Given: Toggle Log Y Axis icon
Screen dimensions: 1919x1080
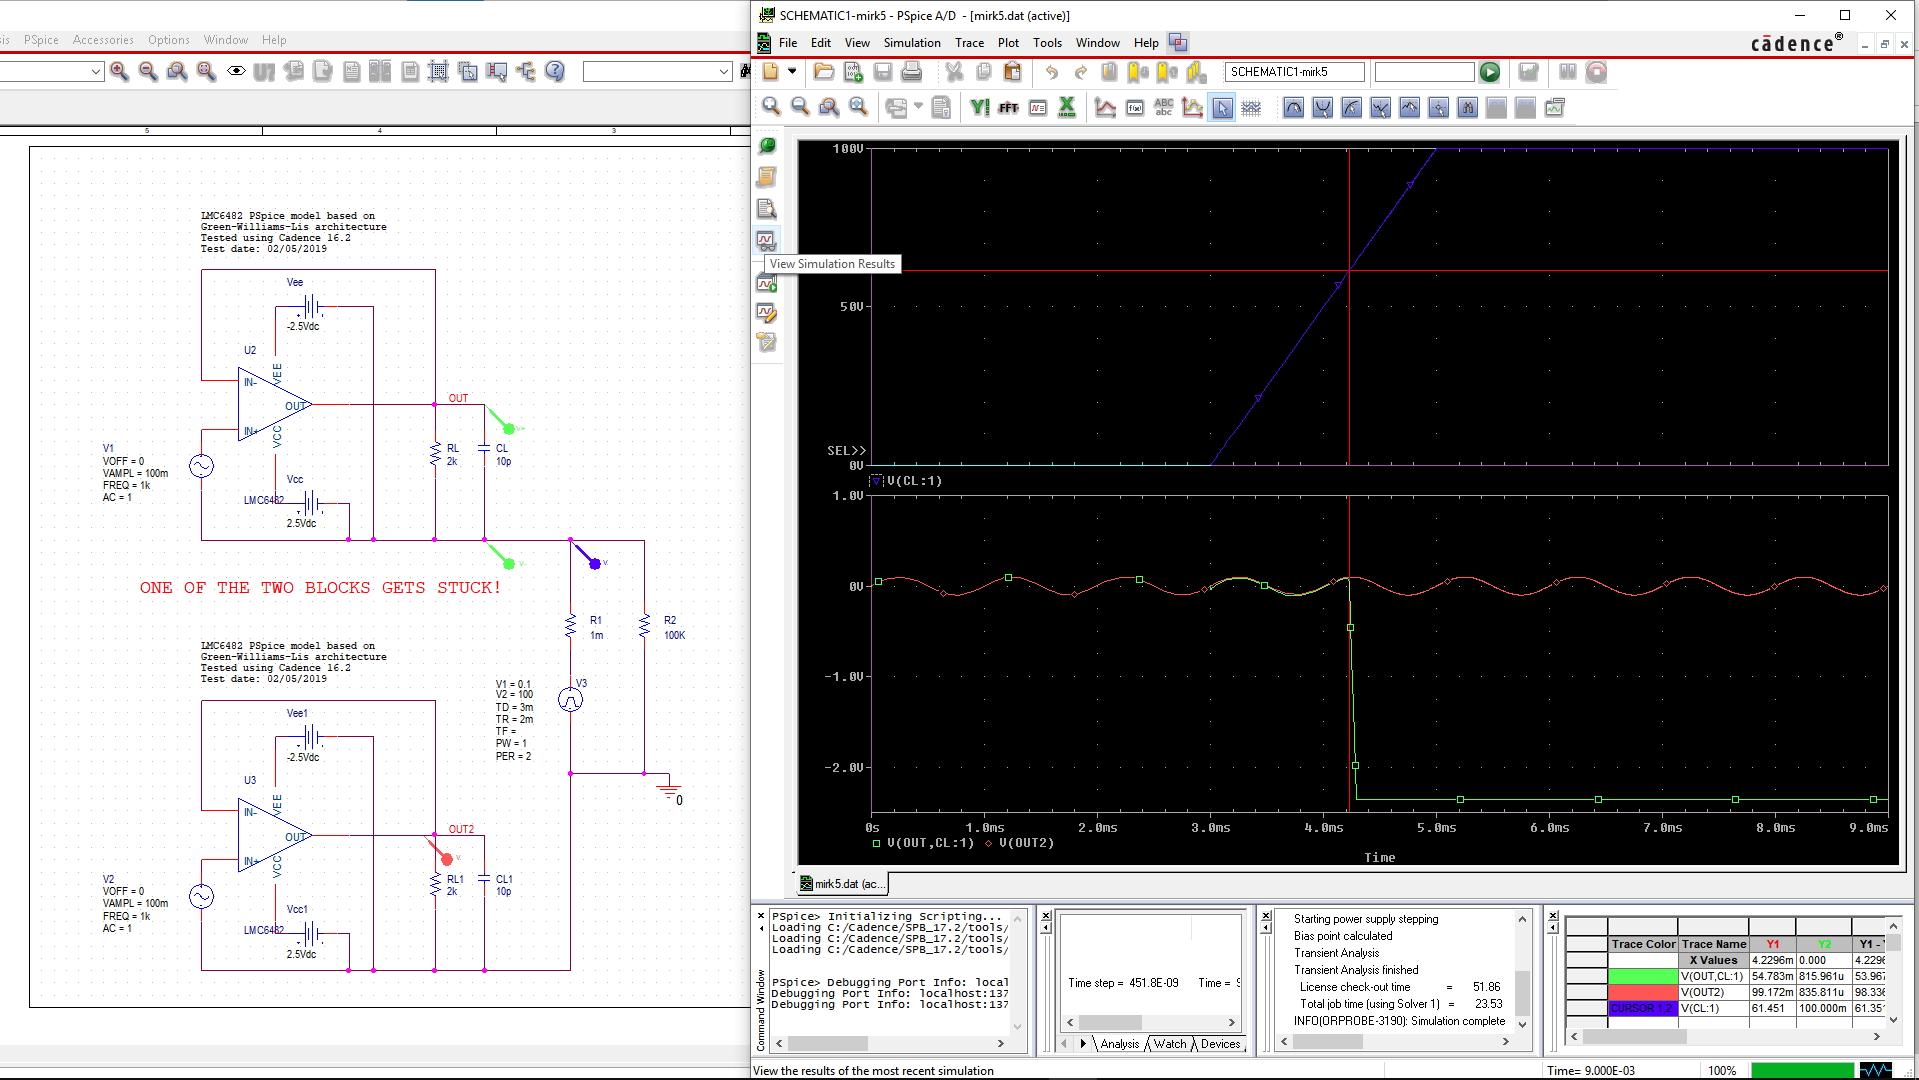Looking at the screenshot, I should 979,107.
